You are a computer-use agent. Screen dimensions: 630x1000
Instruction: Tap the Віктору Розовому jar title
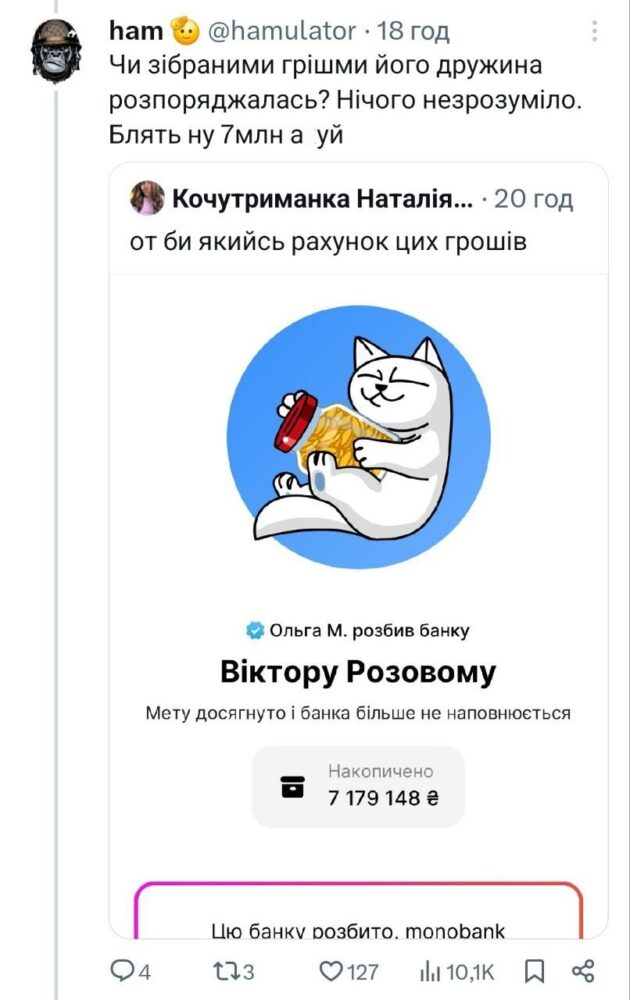click(x=358, y=672)
